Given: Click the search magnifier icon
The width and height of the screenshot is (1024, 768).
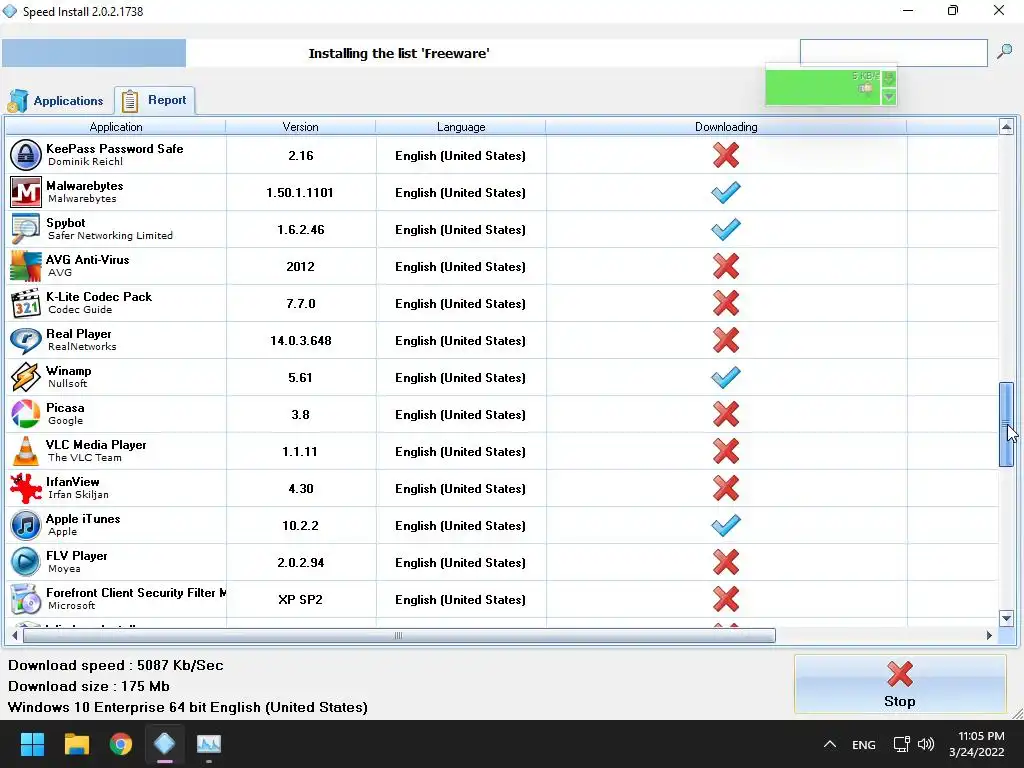Looking at the screenshot, I should click(1004, 52).
